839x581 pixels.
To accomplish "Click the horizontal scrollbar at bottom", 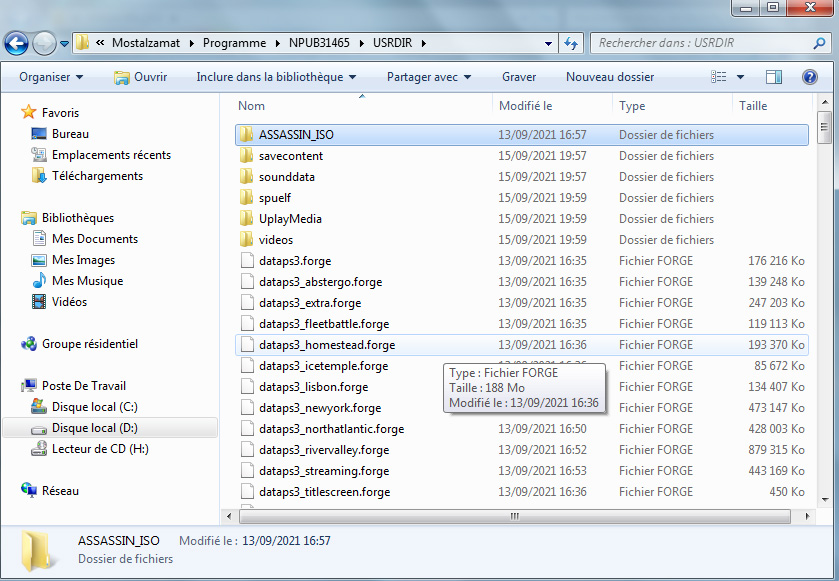I will [515, 516].
